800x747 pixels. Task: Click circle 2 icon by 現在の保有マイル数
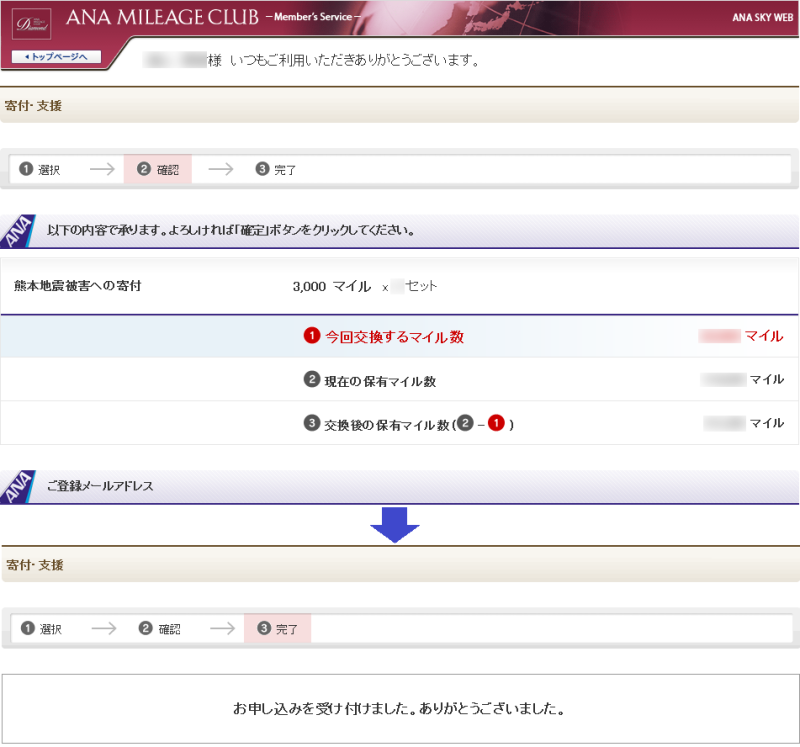[312, 380]
